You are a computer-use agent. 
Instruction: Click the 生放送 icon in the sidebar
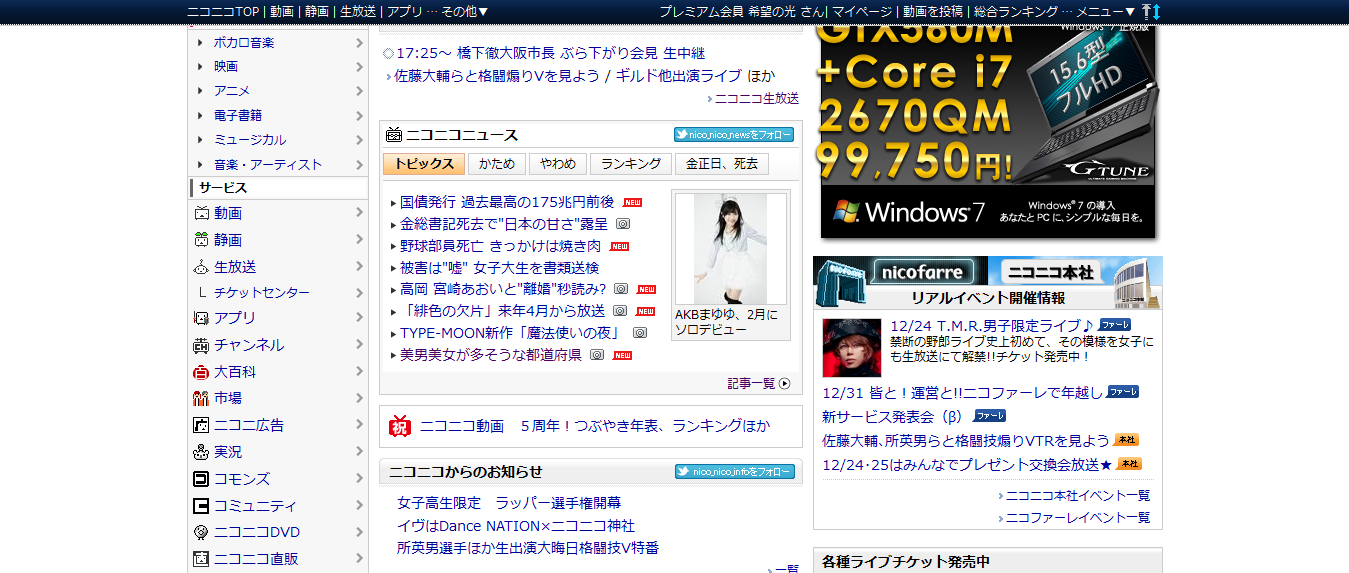point(201,267)
